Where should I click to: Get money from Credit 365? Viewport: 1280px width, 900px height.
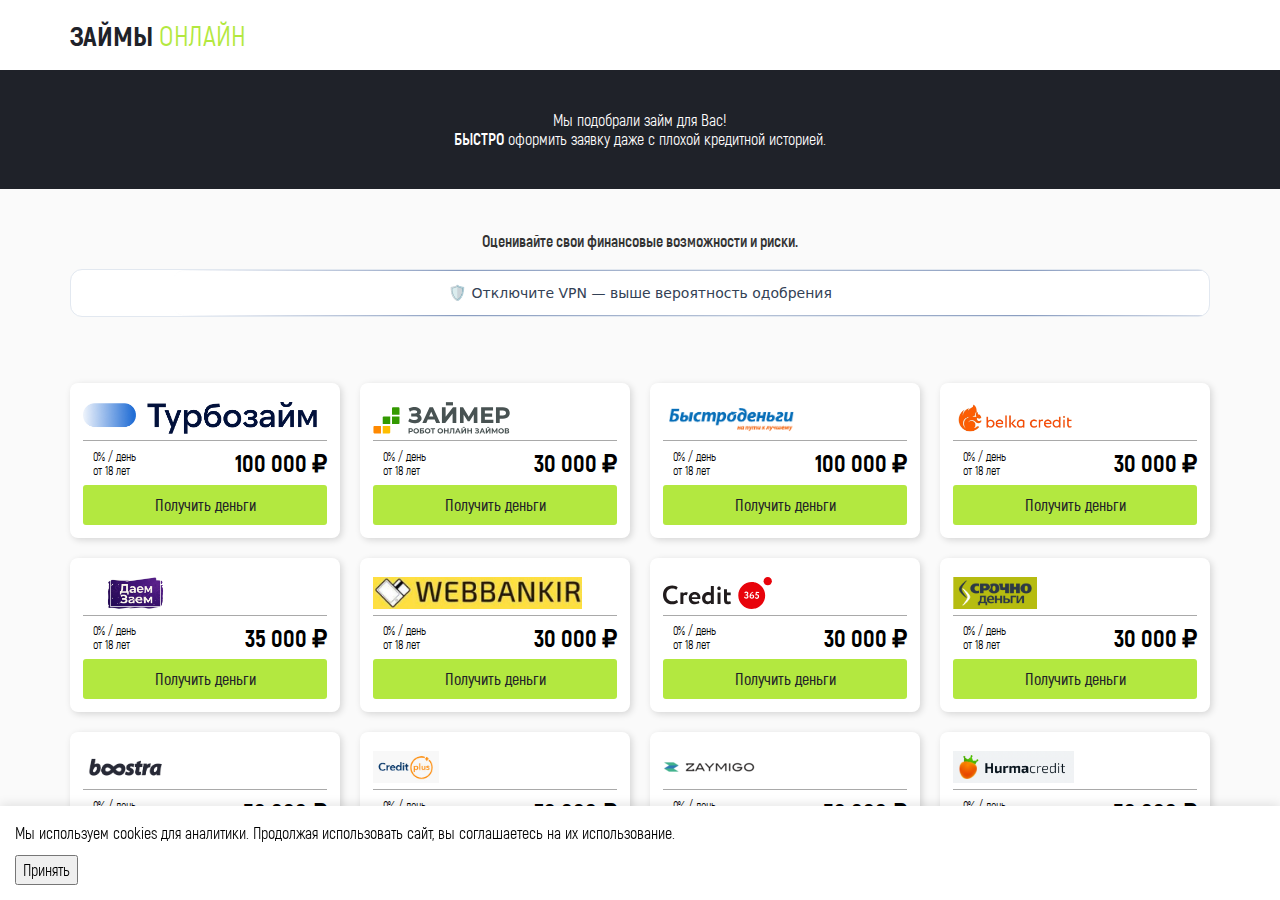(x=785, y=679)
